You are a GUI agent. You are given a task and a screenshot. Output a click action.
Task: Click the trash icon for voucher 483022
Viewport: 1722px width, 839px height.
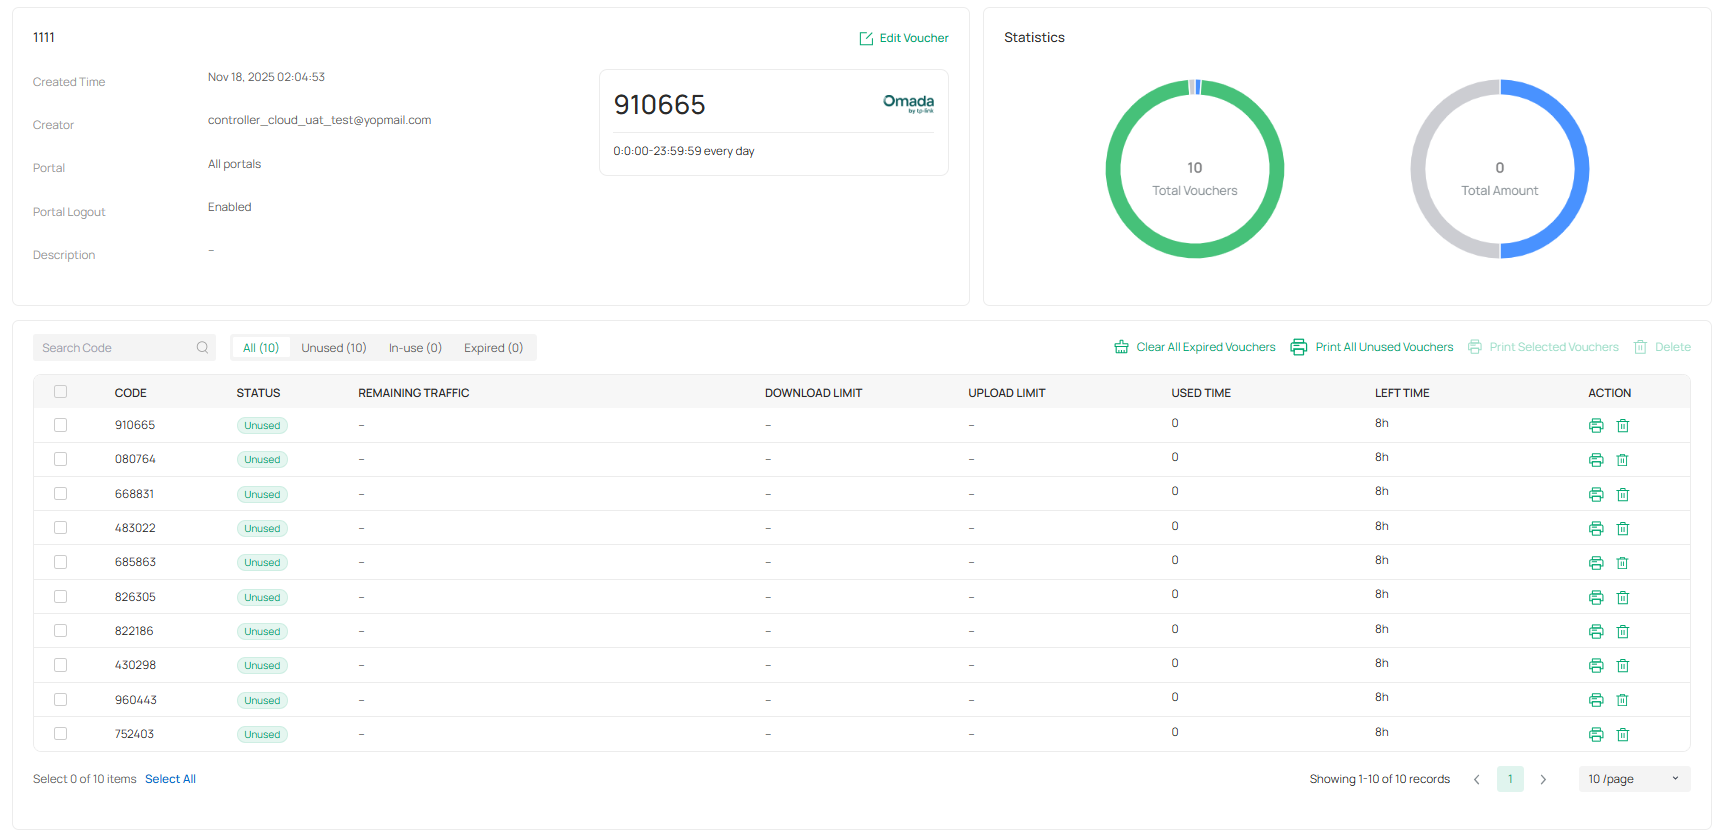1622,529
